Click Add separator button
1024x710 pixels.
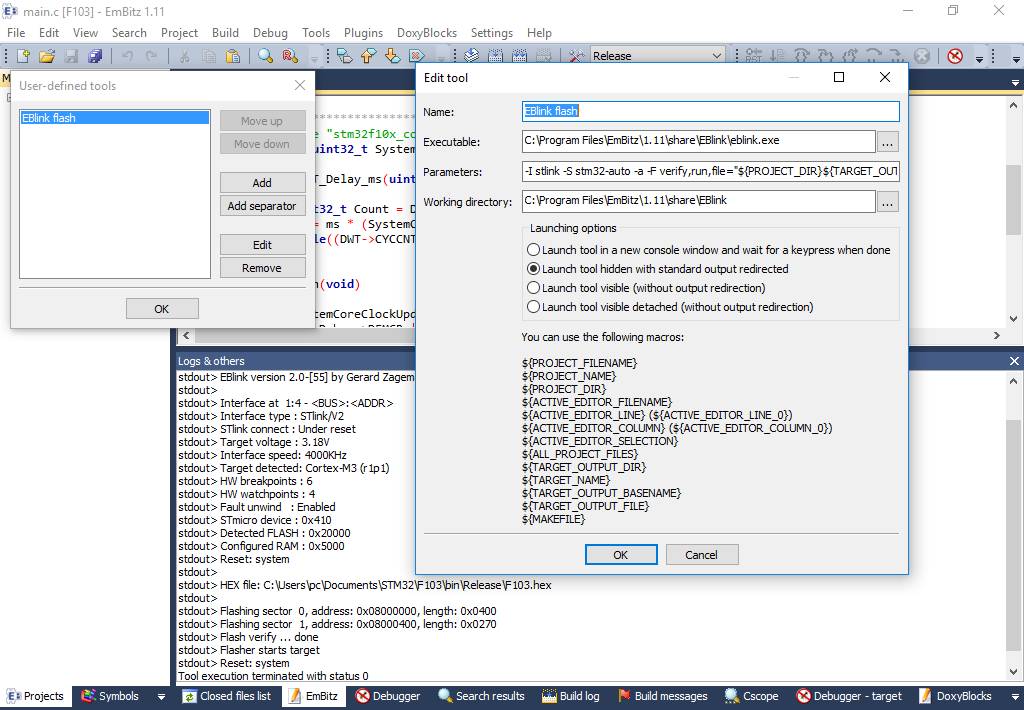[263, 206]
